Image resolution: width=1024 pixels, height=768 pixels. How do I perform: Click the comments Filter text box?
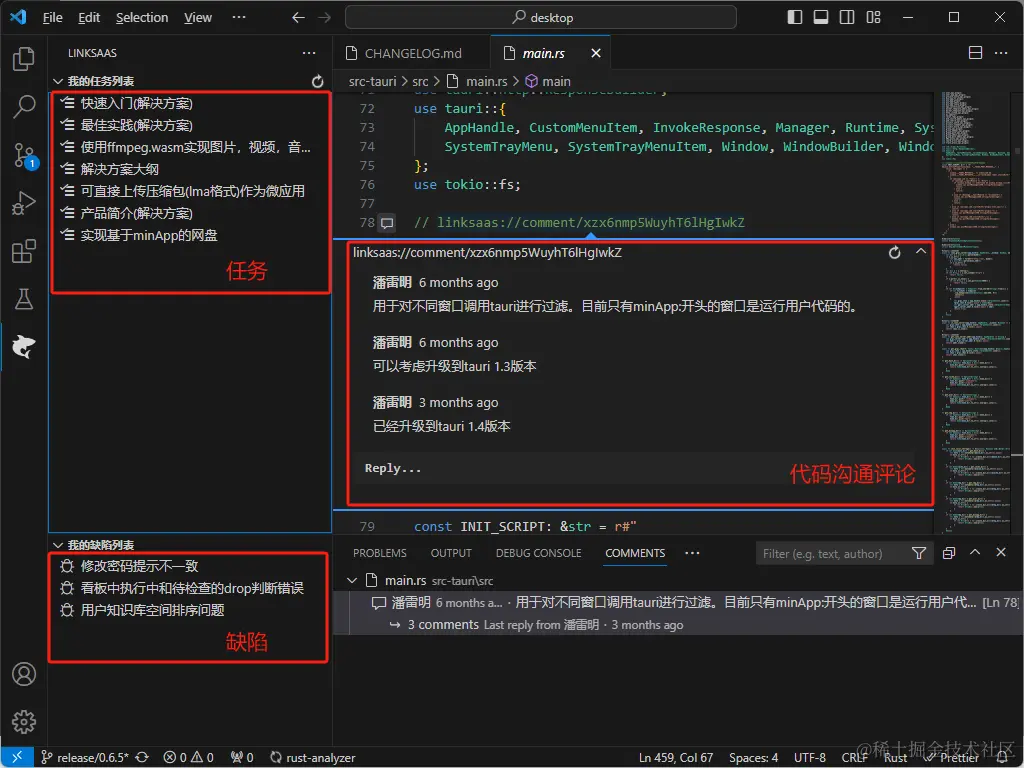point(834,553)
